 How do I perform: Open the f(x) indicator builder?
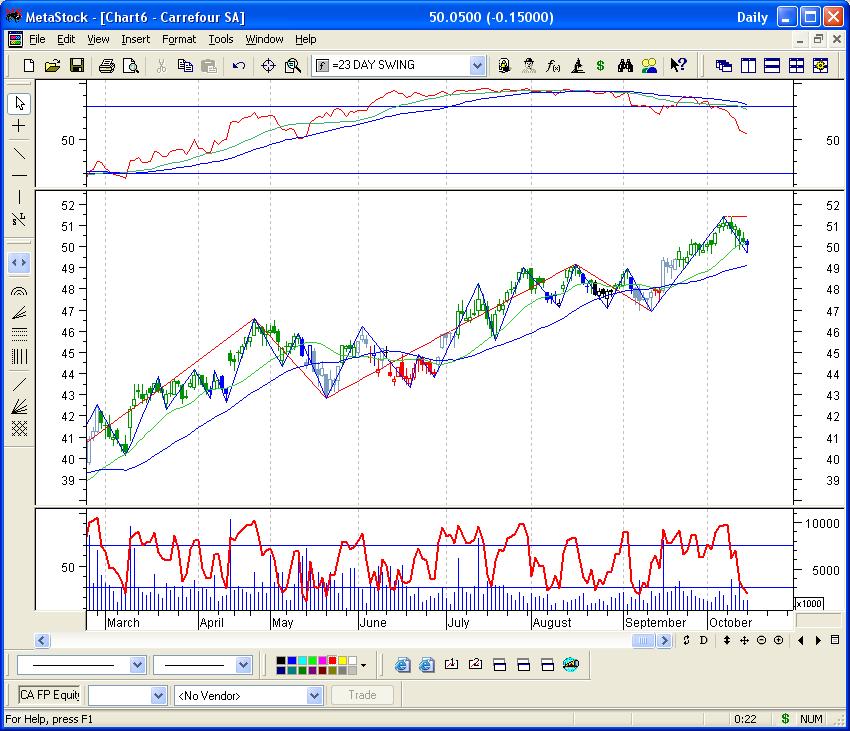(x=553, y=66)
